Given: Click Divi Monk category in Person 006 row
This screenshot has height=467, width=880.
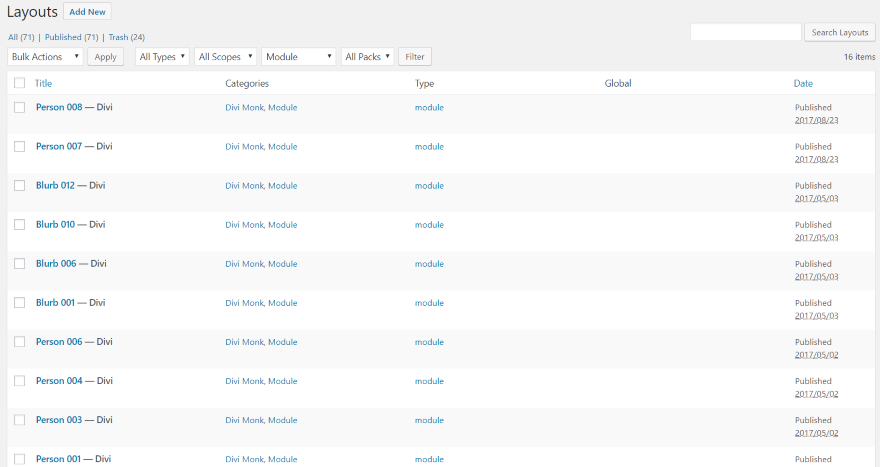Looking at the screenshot, I should pyautogui.click(x=244, y=342).
